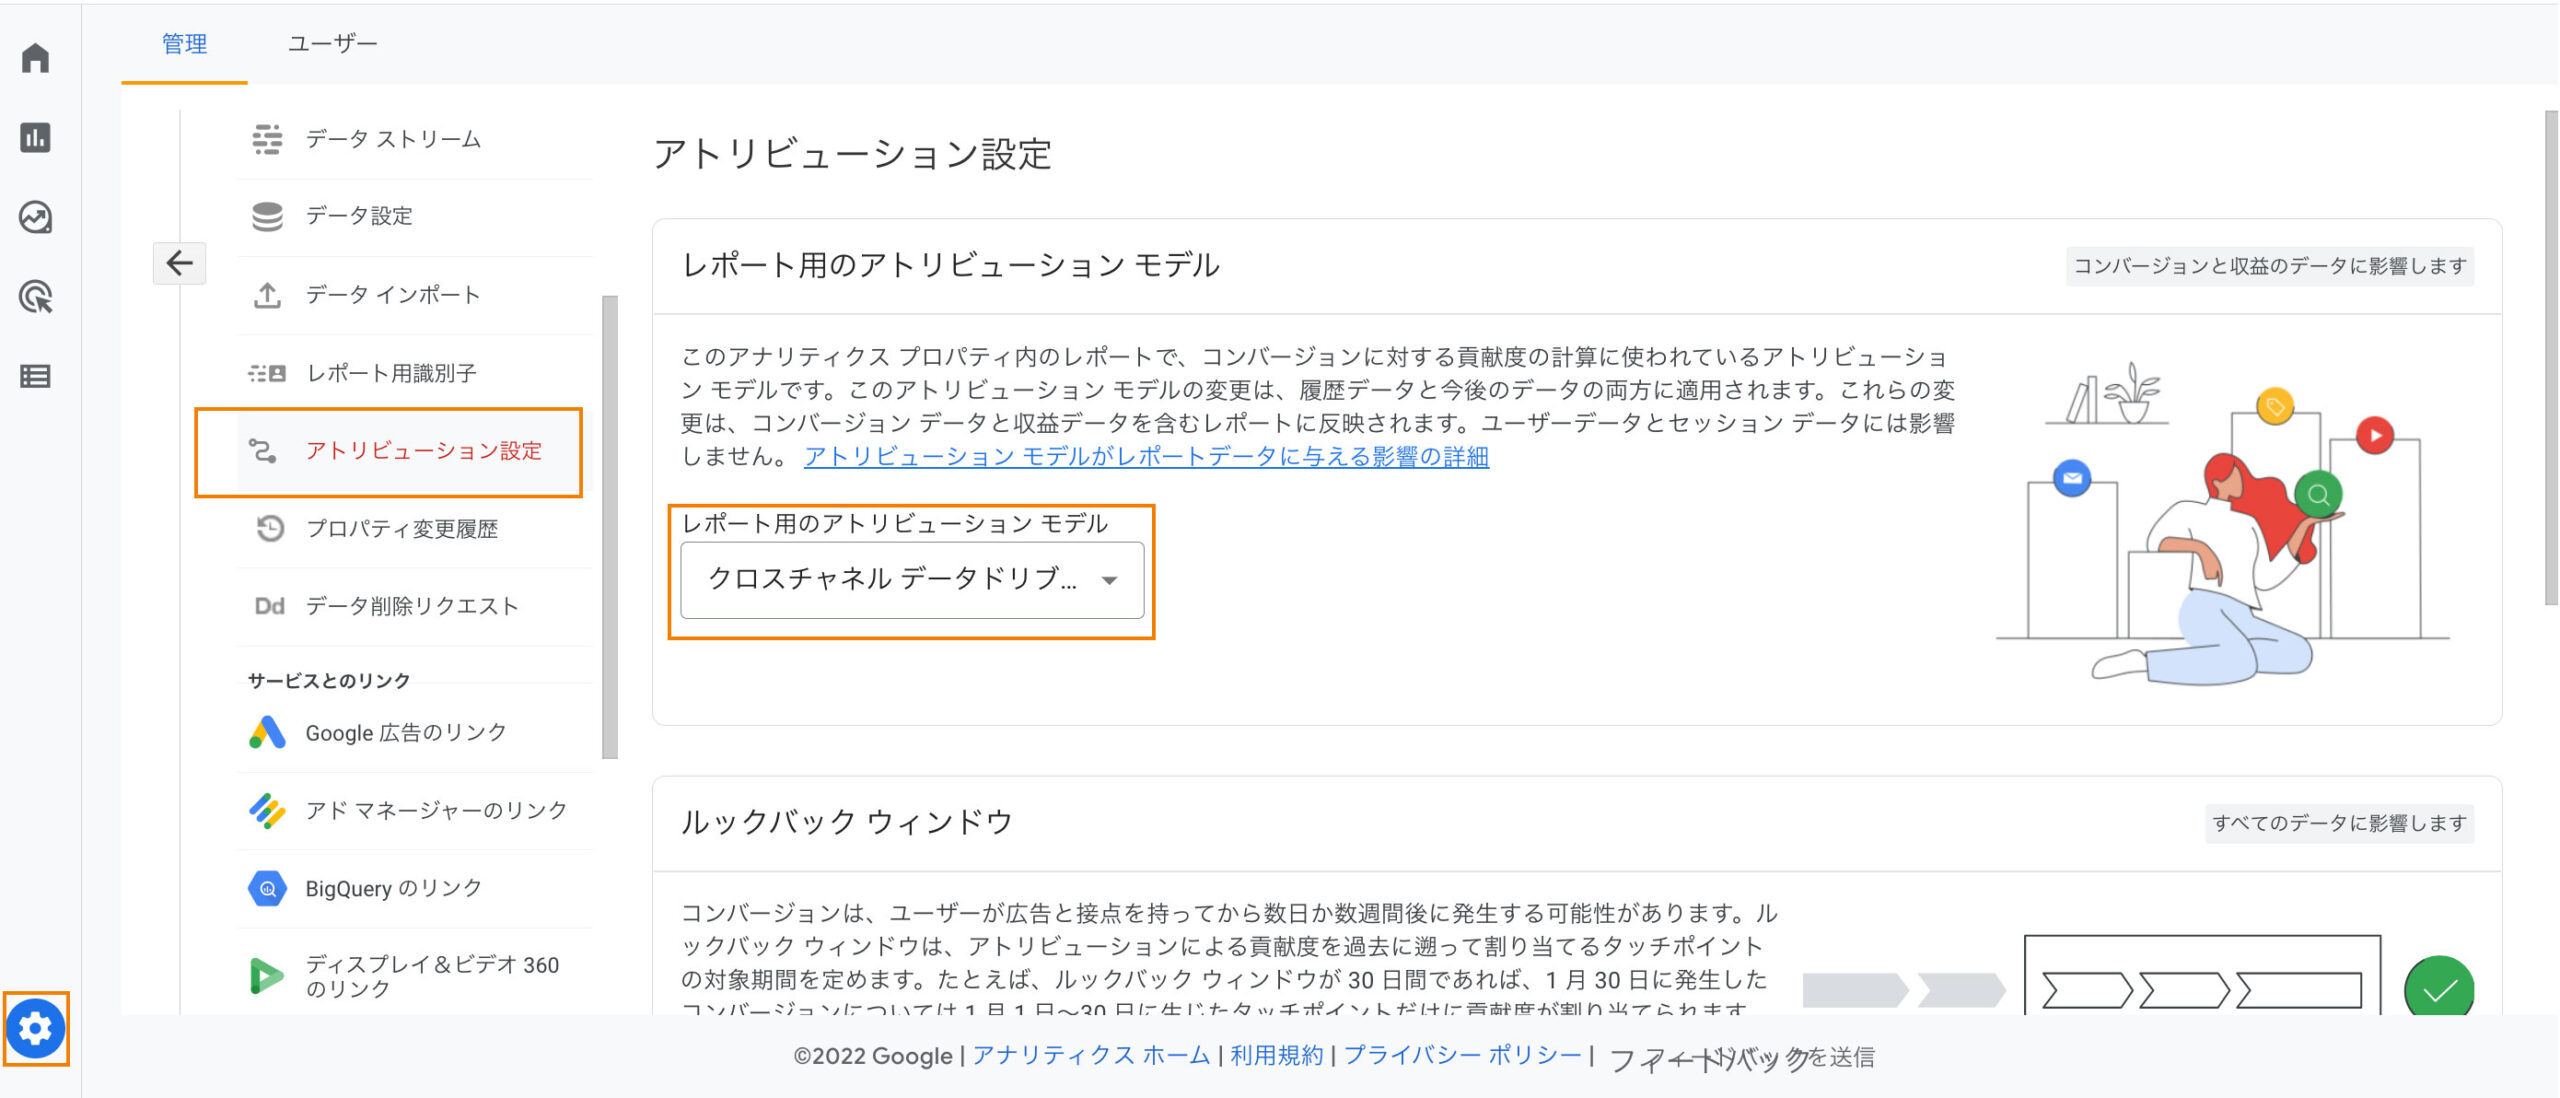Click the アド マネージャー logo icon
2560x1098 pixels.
click(267, 810)
